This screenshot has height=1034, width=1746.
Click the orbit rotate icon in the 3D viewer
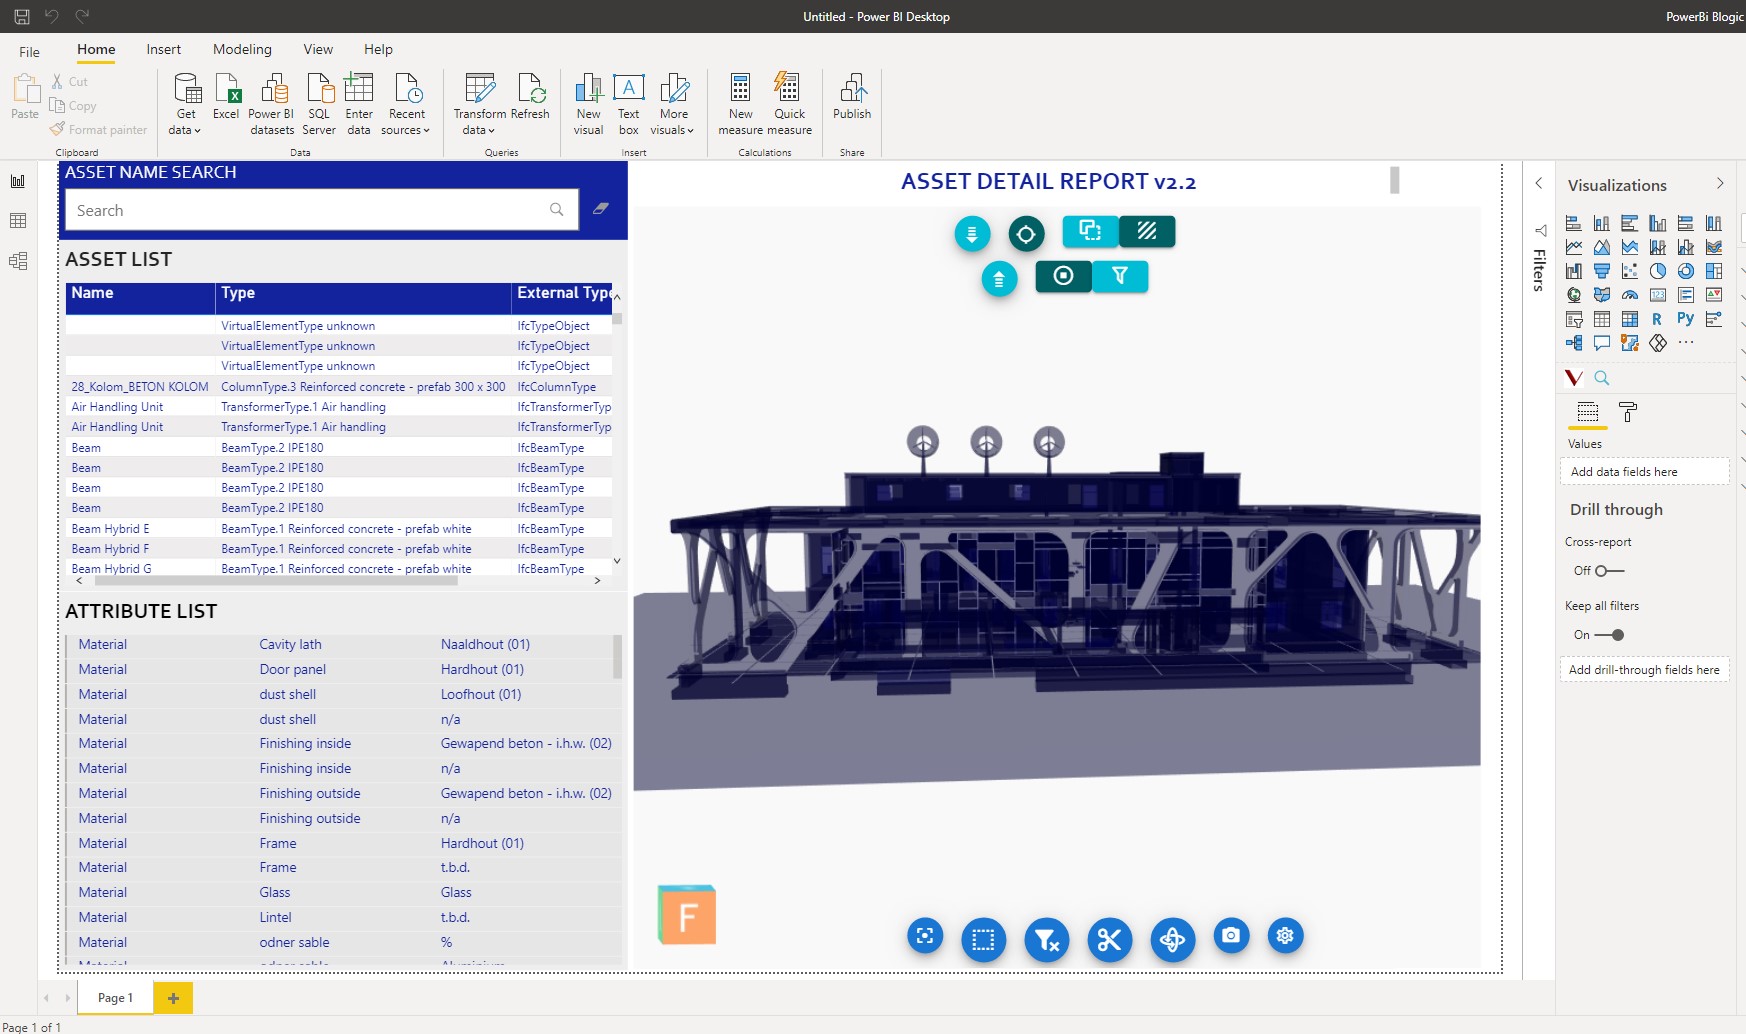(1172, 940)
